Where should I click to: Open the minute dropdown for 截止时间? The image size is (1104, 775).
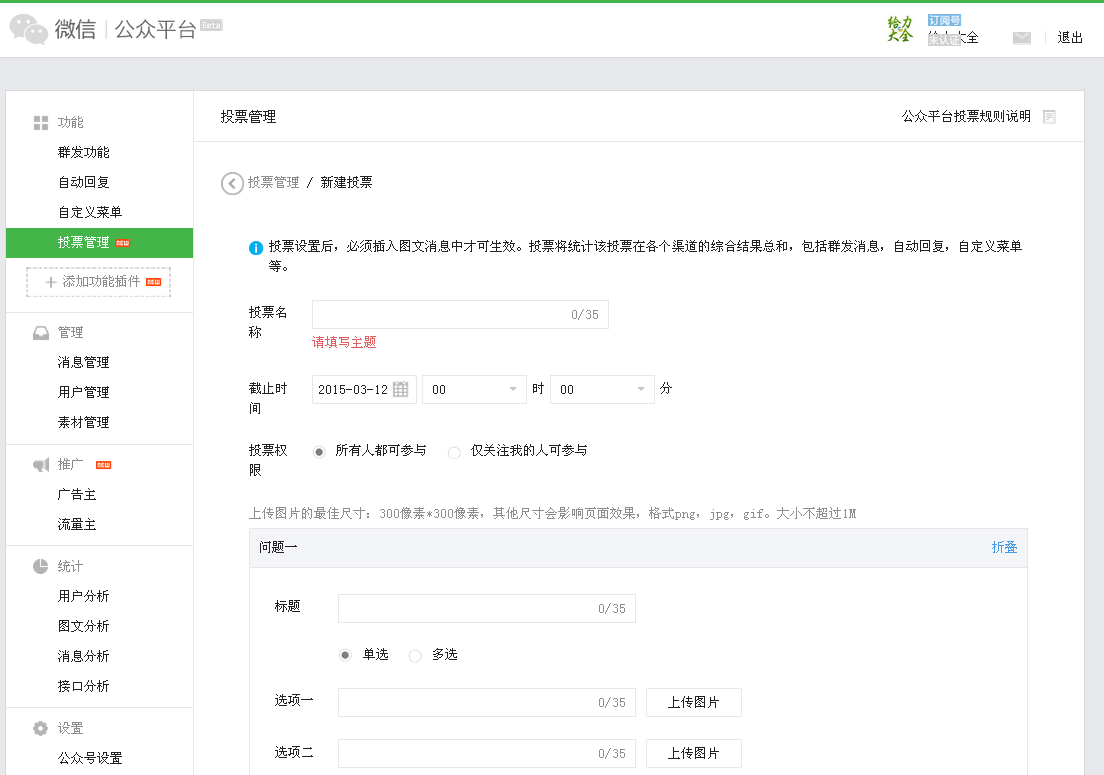click(602, 390)
